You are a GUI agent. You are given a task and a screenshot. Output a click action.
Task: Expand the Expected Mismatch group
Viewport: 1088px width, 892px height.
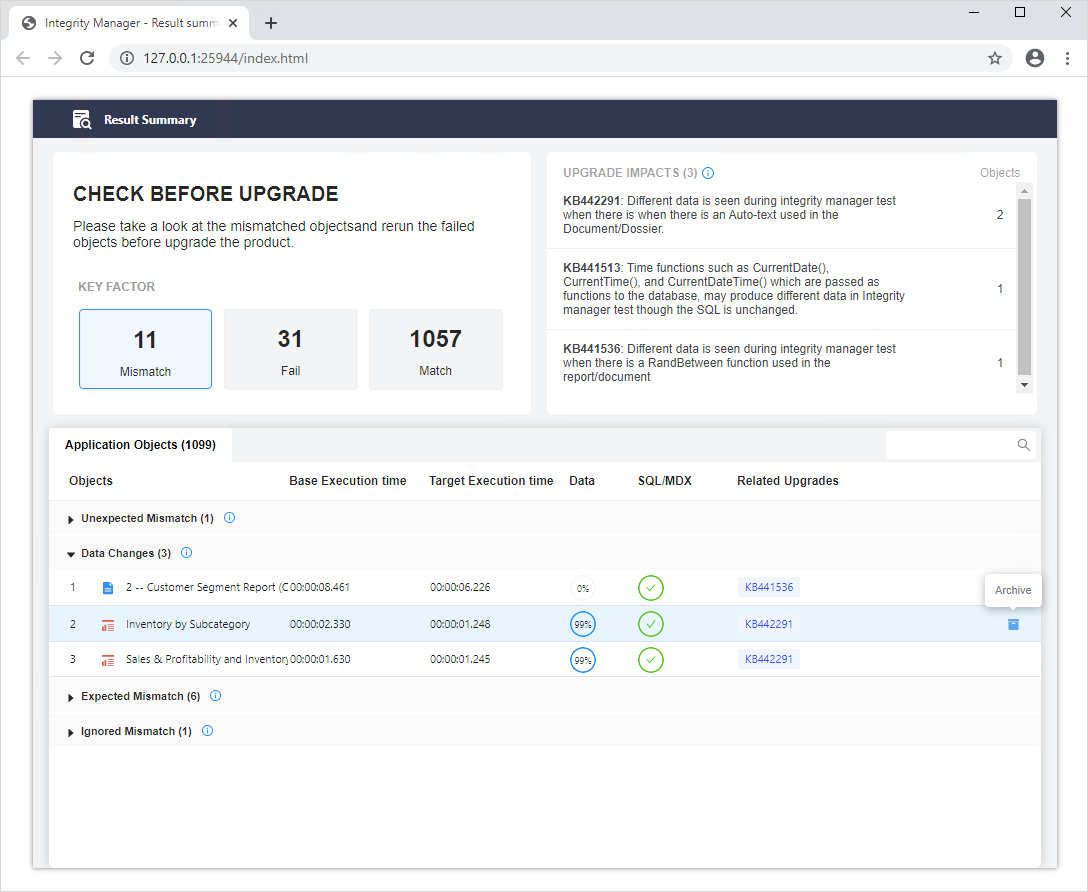71,697
